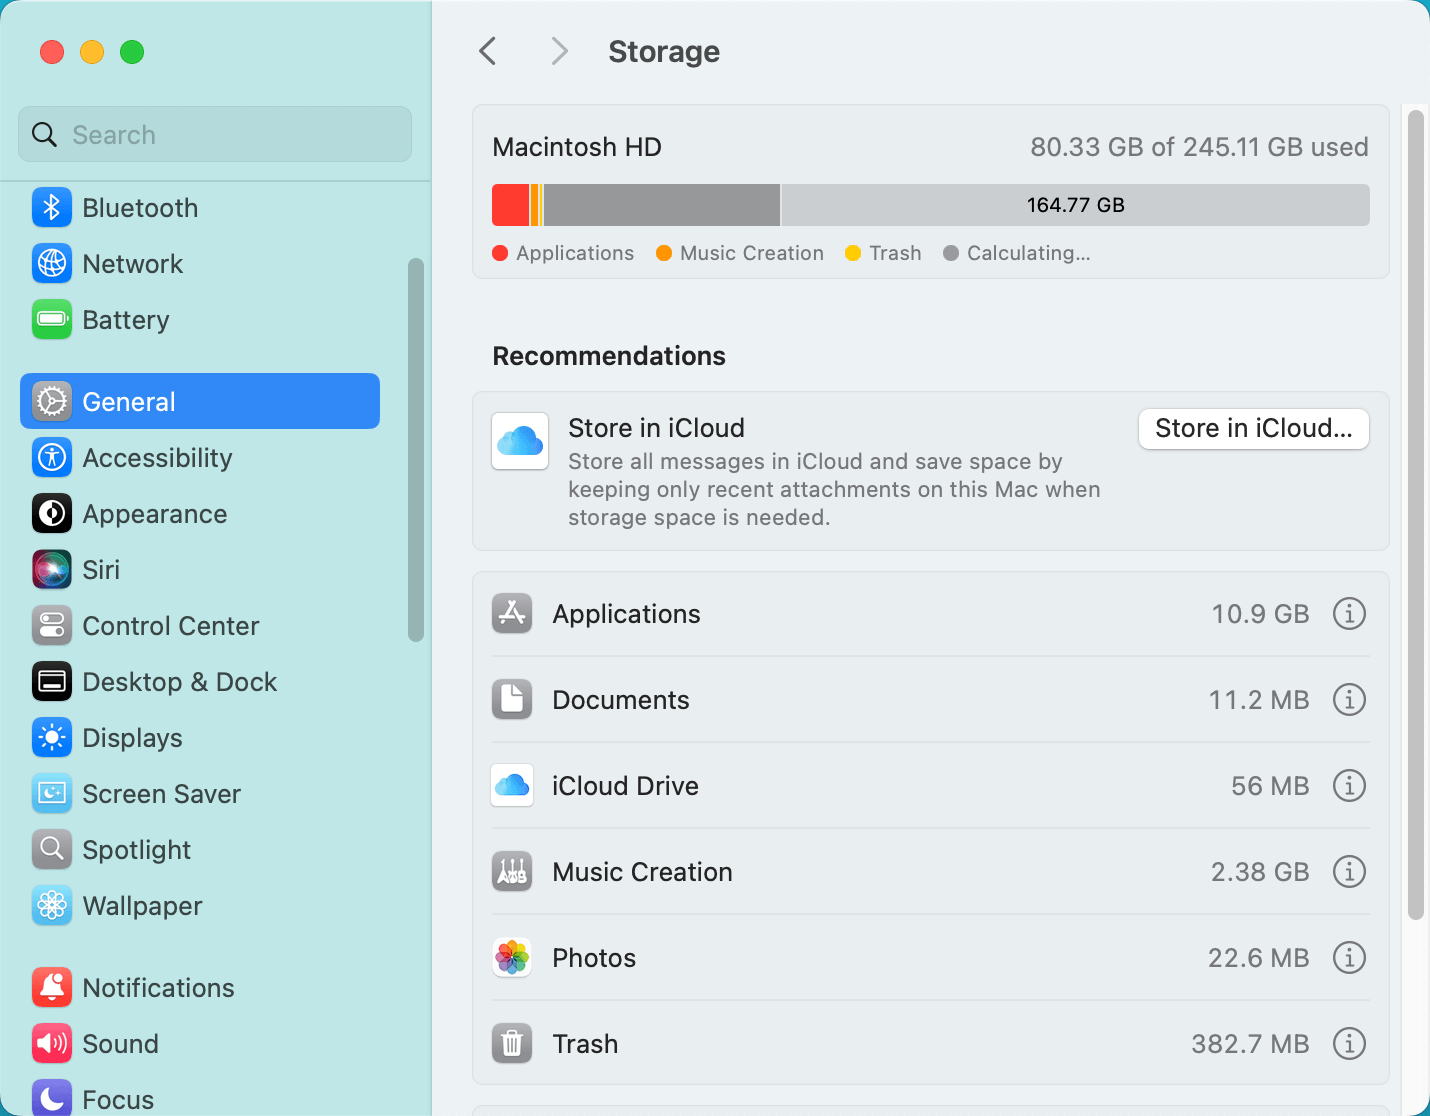Click inside the Search field

click(214, 134)
